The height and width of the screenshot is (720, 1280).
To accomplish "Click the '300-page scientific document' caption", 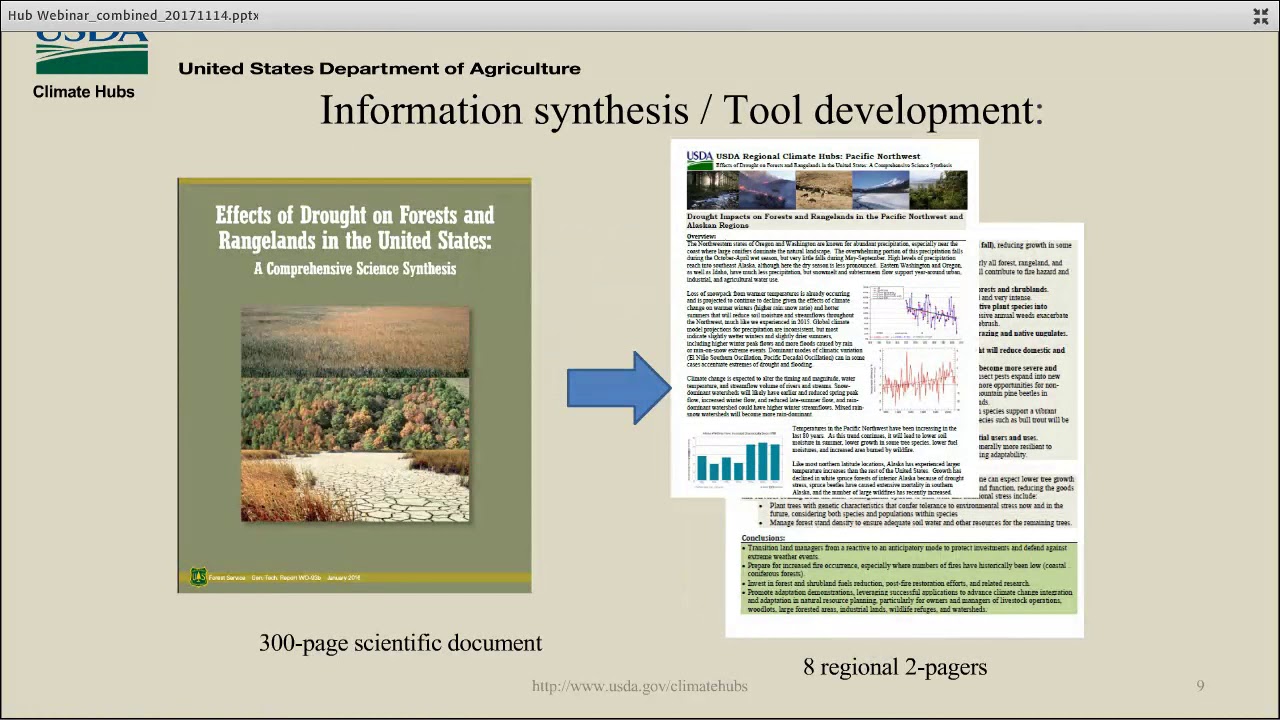I will click(400, 643).
